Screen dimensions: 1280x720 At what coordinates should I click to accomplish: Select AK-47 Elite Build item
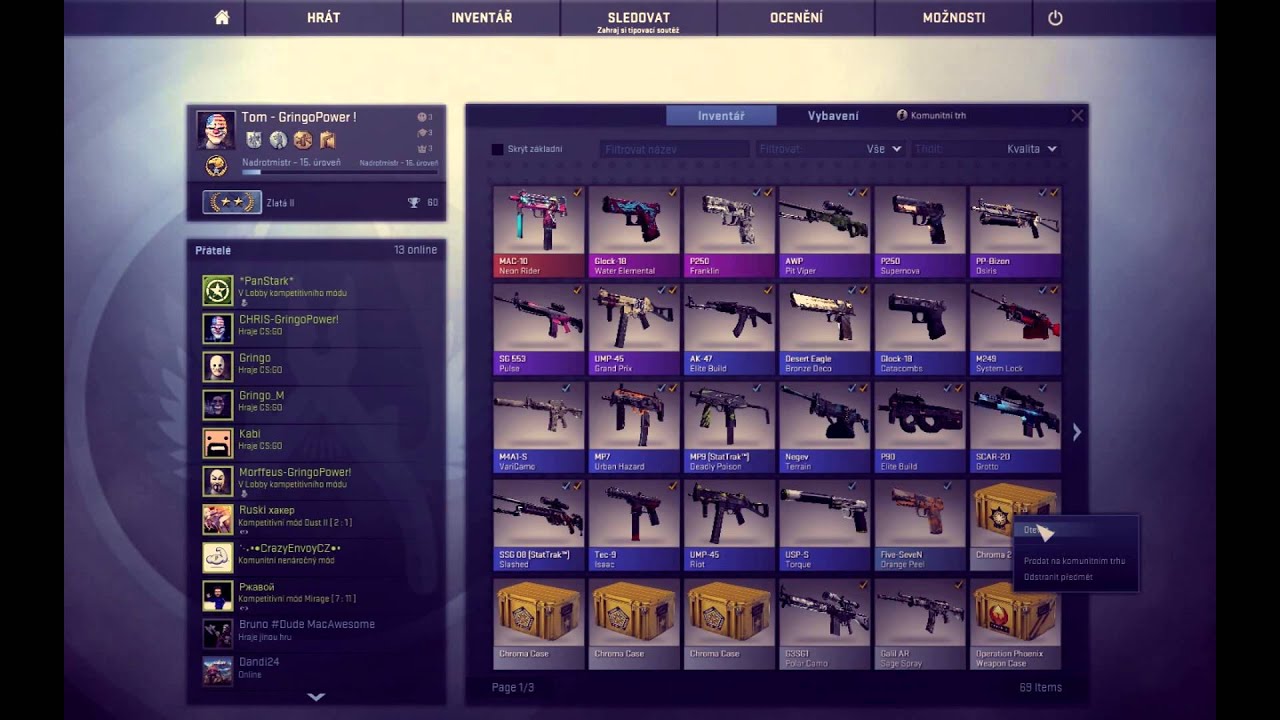pos(729,329)
